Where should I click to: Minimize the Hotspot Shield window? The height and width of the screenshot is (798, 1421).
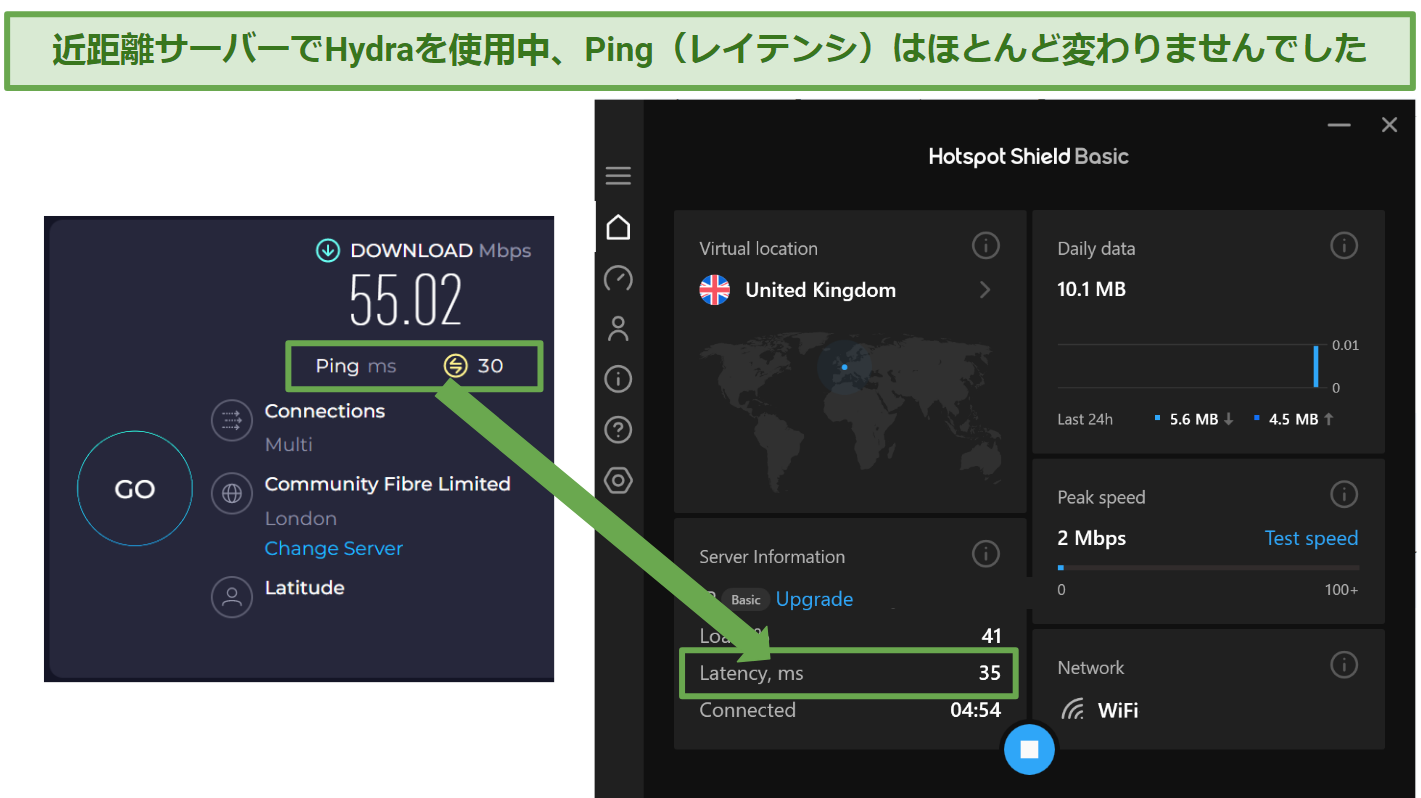[x=1339, y=125]
